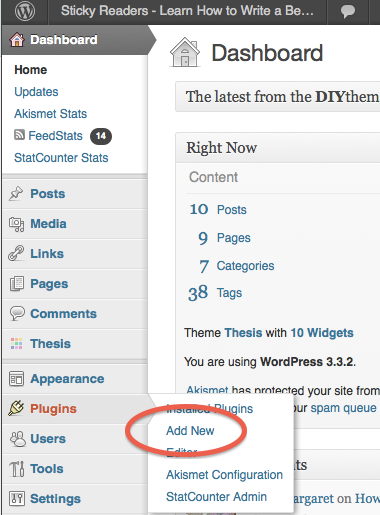Choose Akismet Configuration in flyout
Viewport: 380px width, 515px height.
225,475
